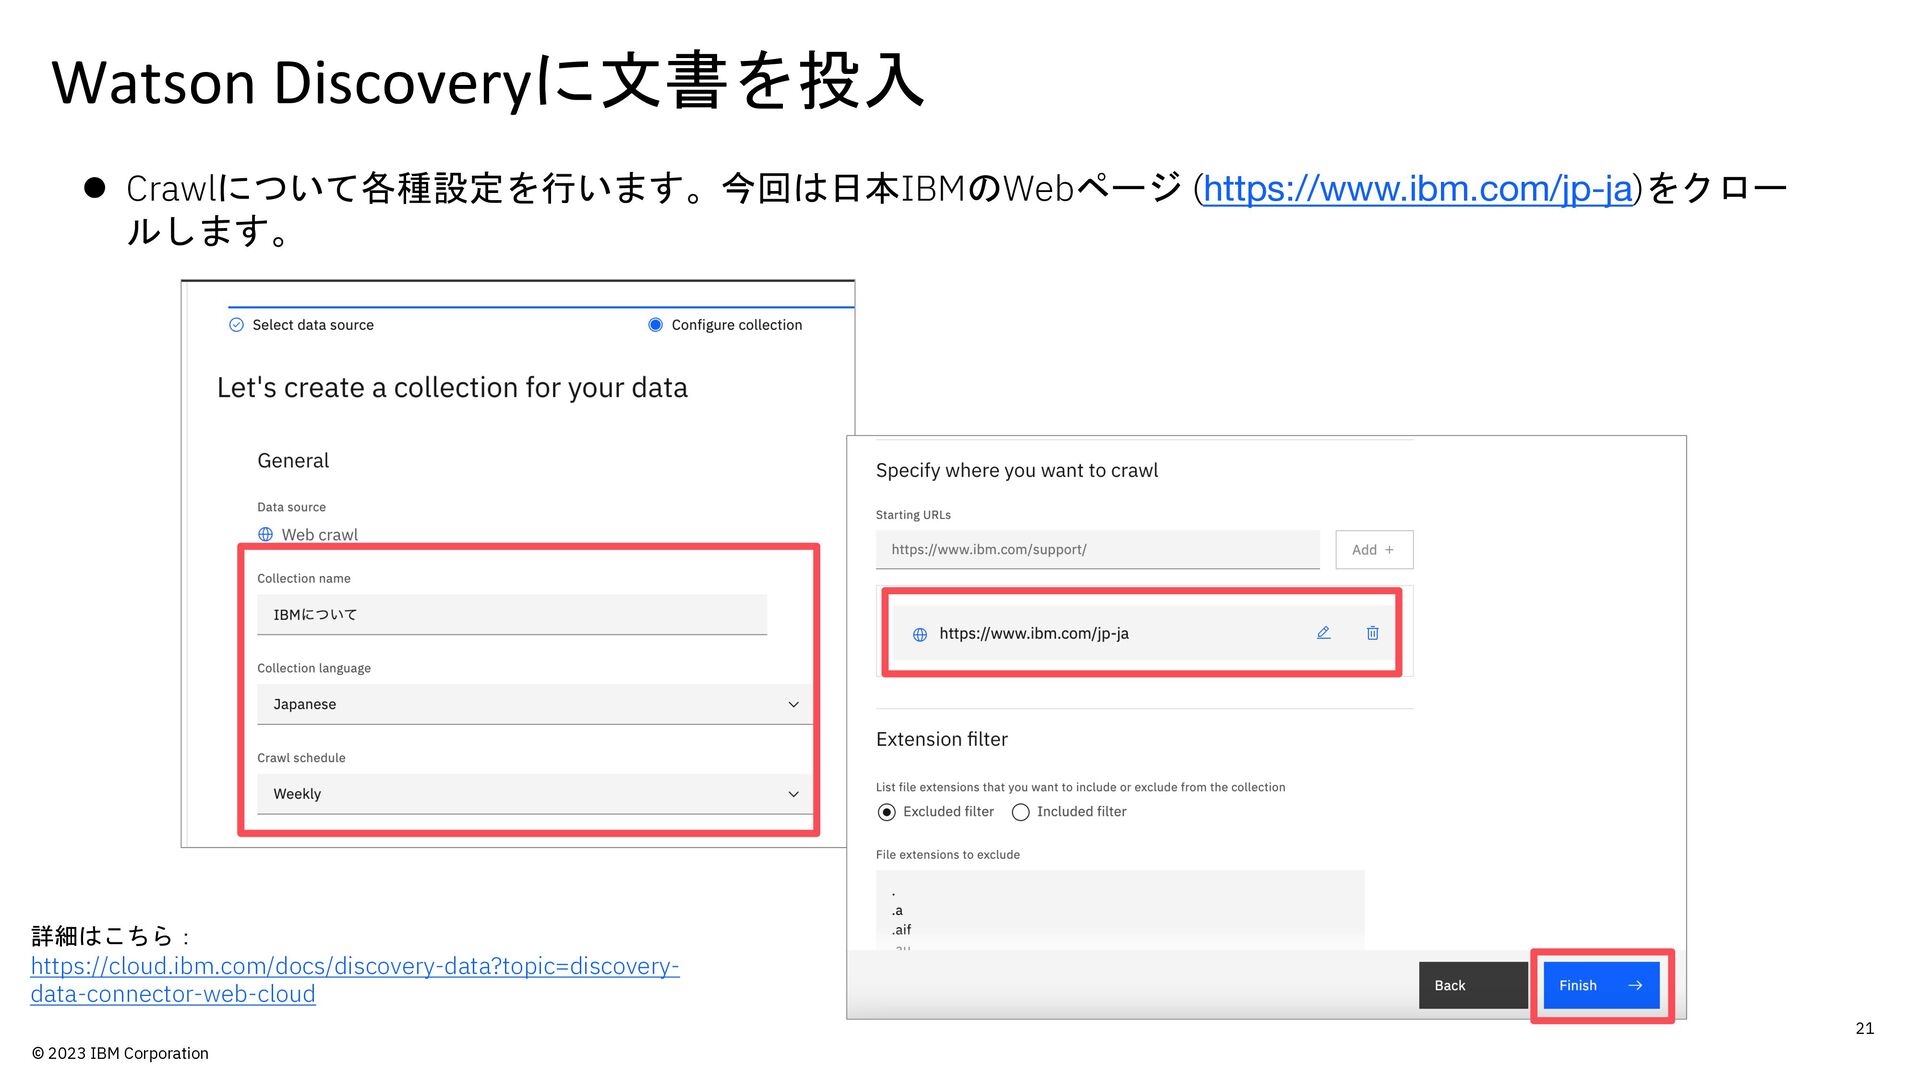1920x1080 pixels.
Task: Delete the https://www.ibm.com/jp-ja URL entry via trash icon
Action: pos(1372,633)
